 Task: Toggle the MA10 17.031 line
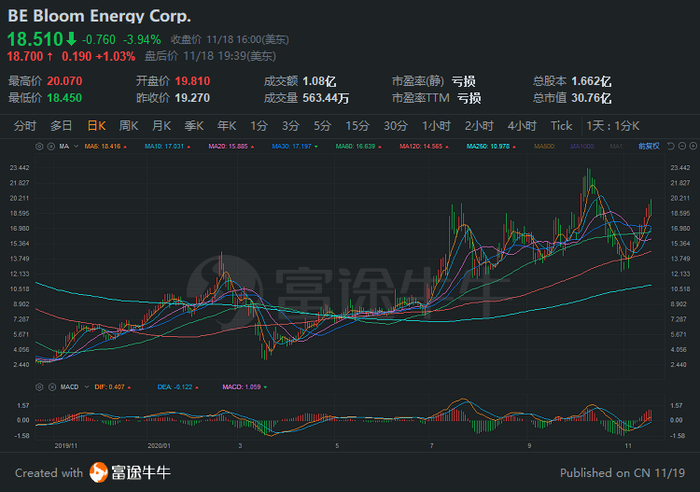click(168, 146)
